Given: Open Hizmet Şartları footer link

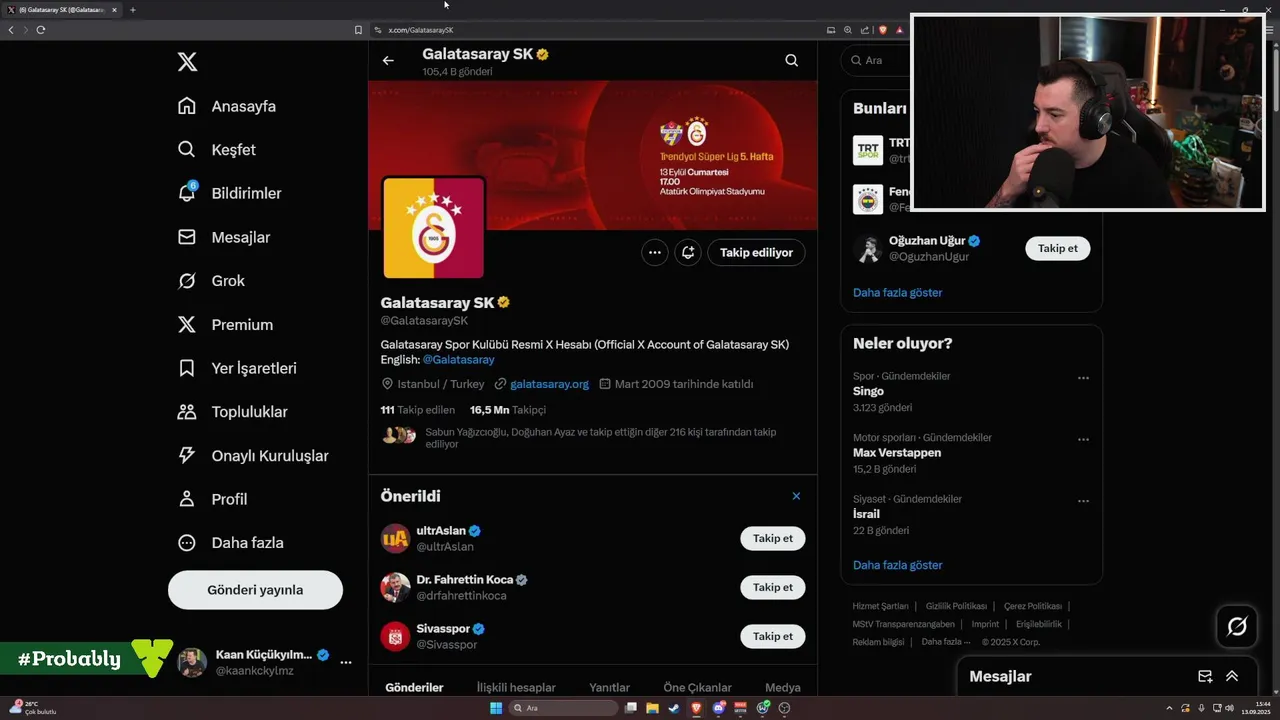Looking at the screenshot, I should (880, 606).
